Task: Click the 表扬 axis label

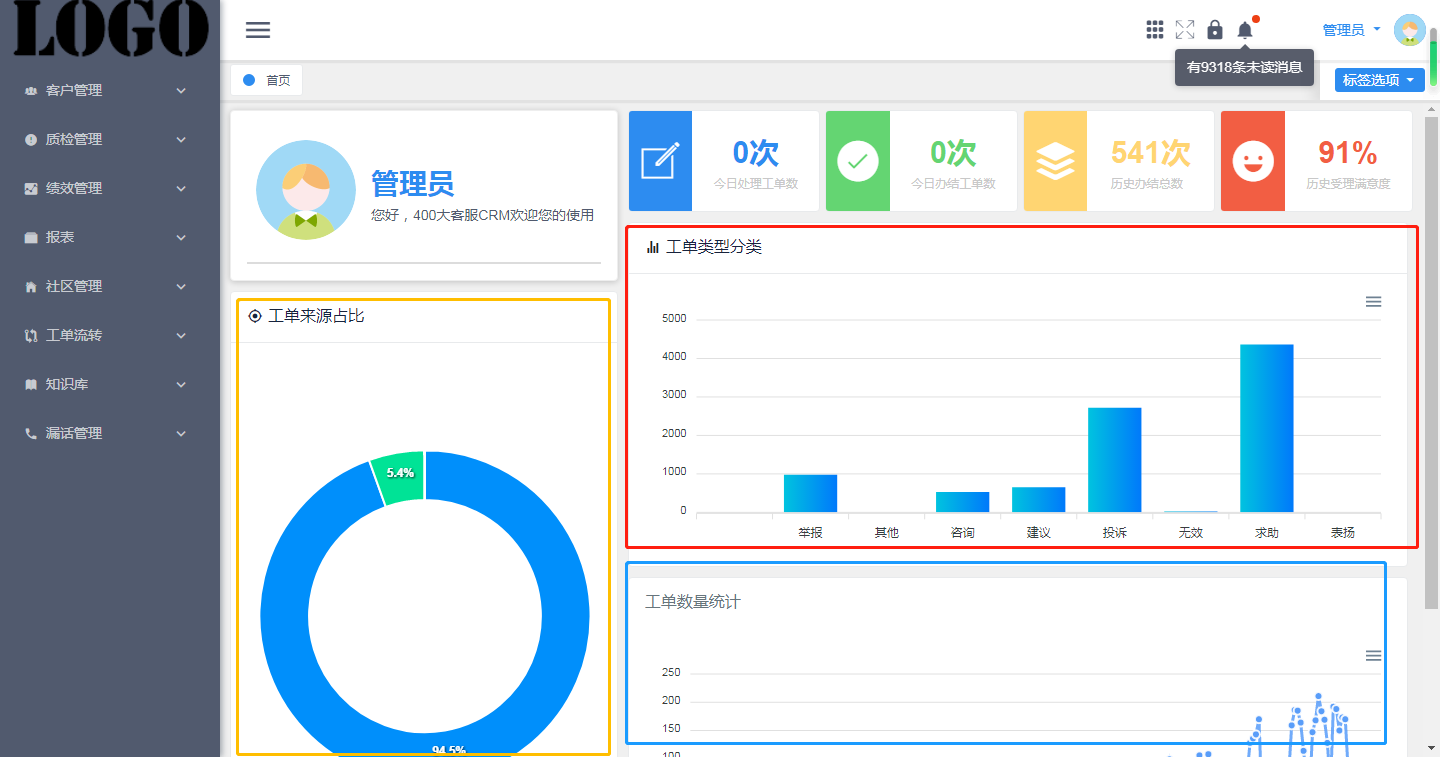Action: [x=1343, y=533]
